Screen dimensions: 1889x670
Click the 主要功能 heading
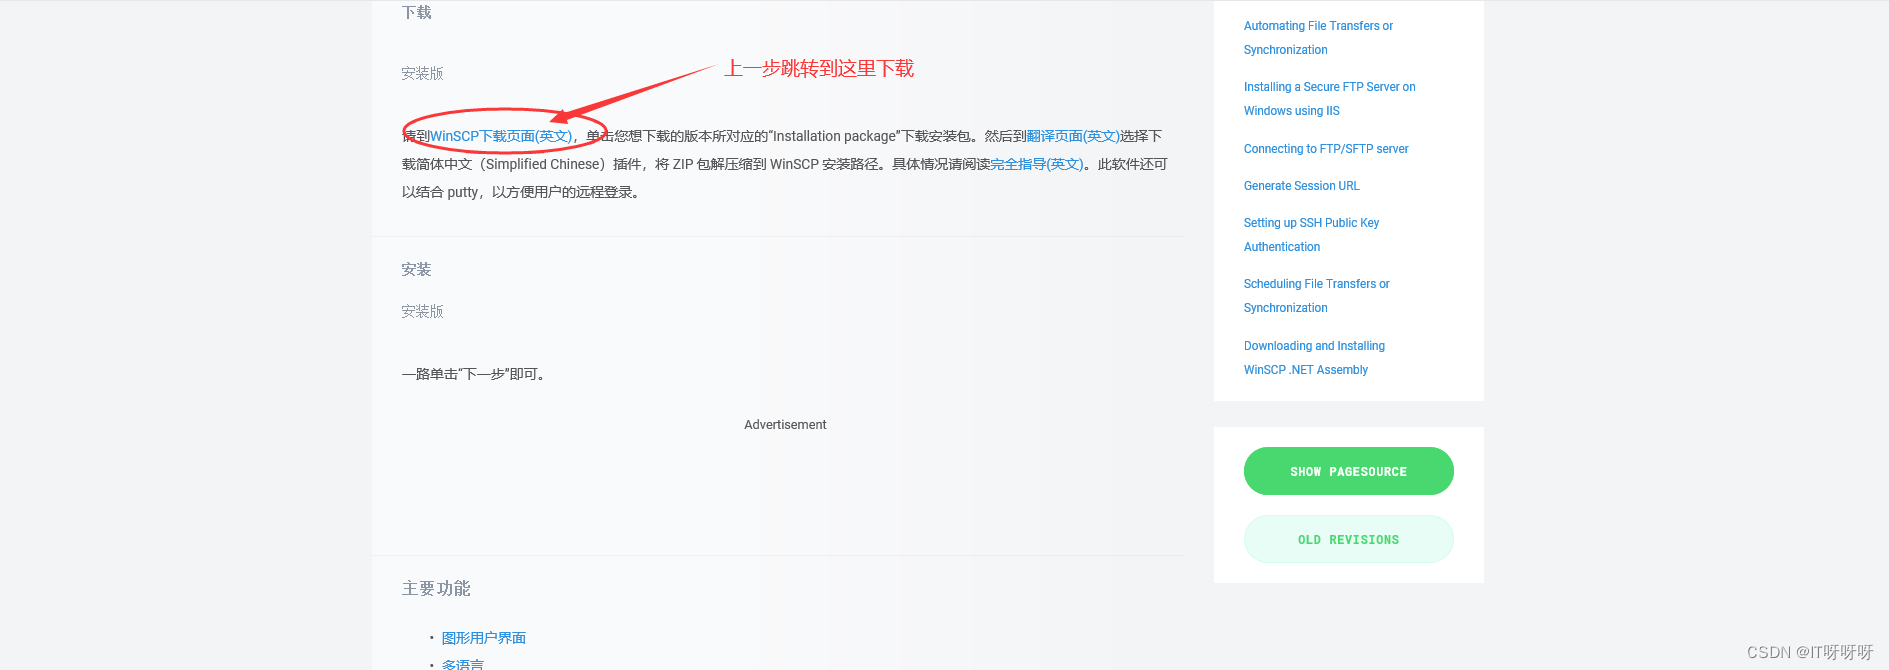436,588
